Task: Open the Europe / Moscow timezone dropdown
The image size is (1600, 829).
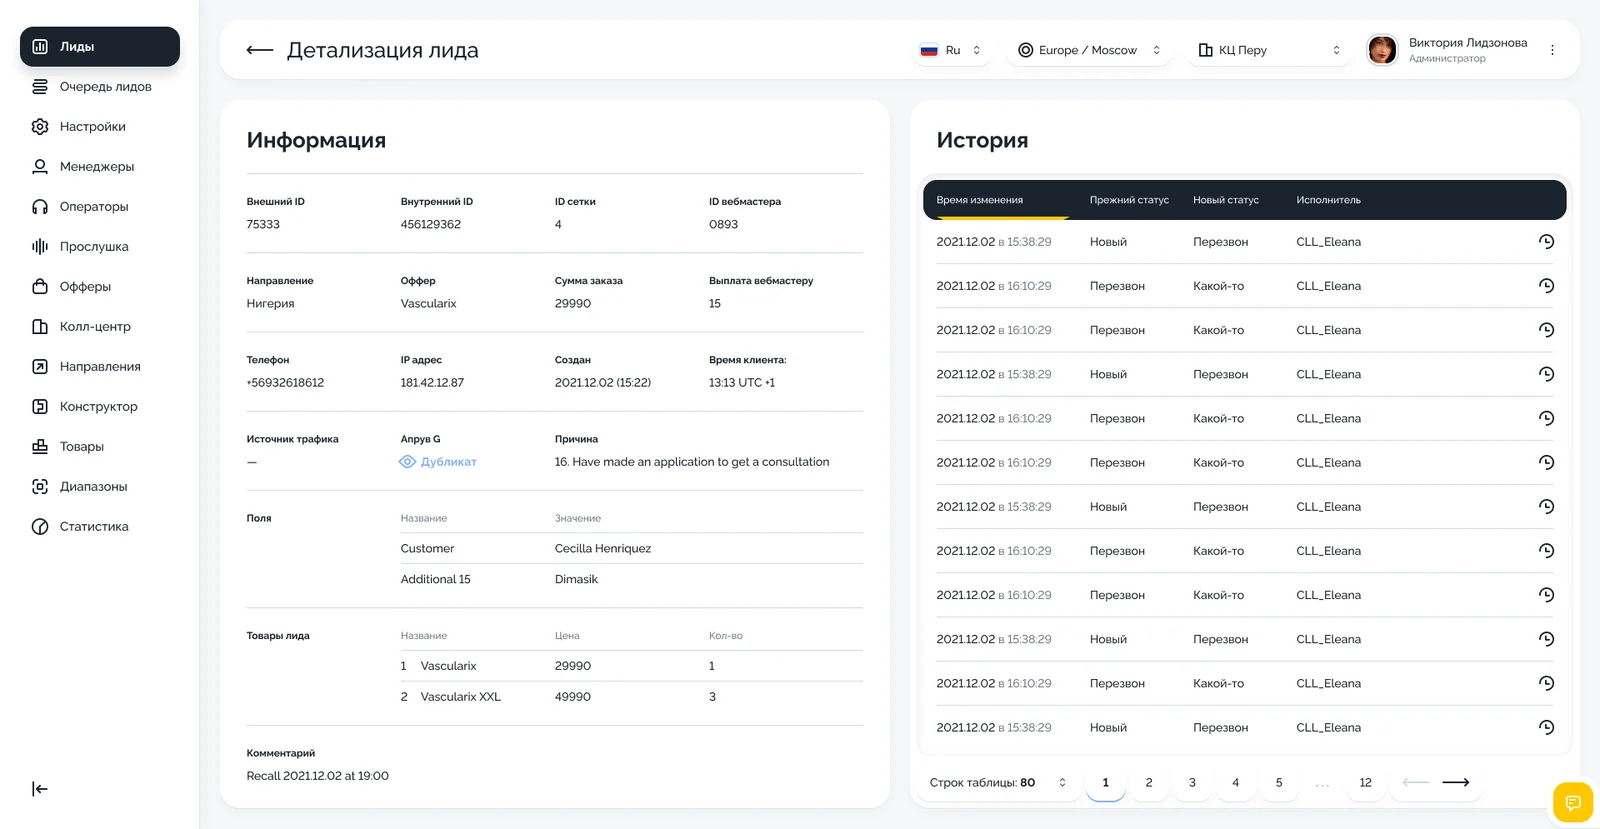Action: pyautogui.click(x=1090, y=50)
